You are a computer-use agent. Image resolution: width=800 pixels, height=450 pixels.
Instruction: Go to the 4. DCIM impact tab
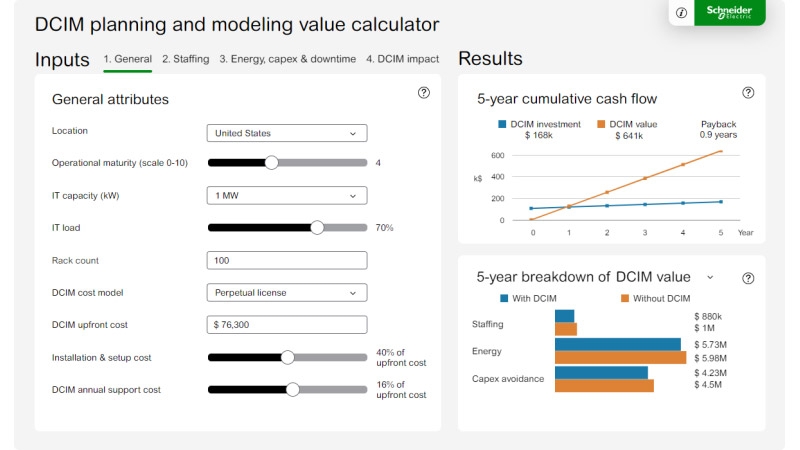point(402,59)
